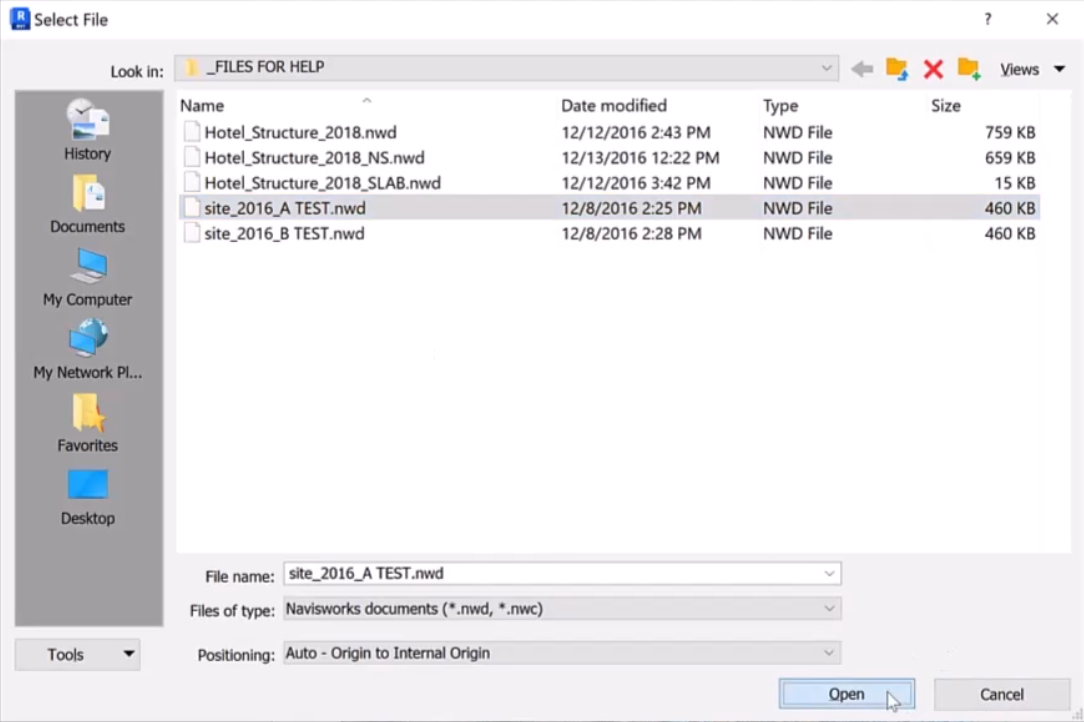
Task: Open My Network Places shortcut
Action: [87, 350]
